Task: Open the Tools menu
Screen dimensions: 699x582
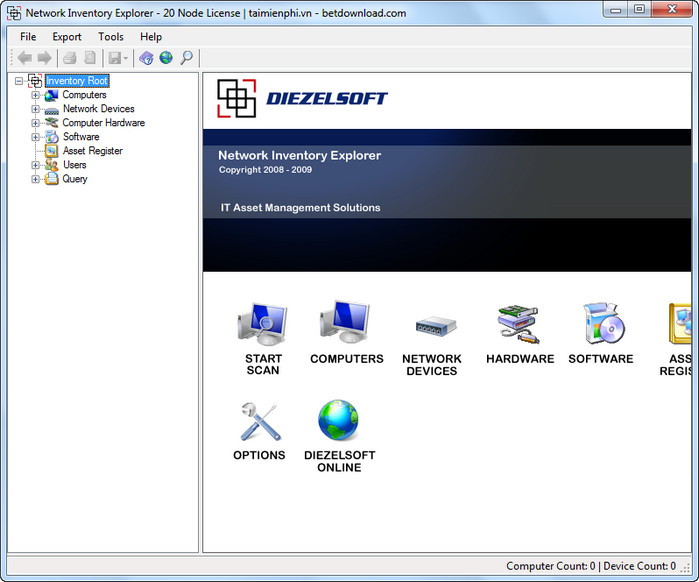Action: click(111, 37)
